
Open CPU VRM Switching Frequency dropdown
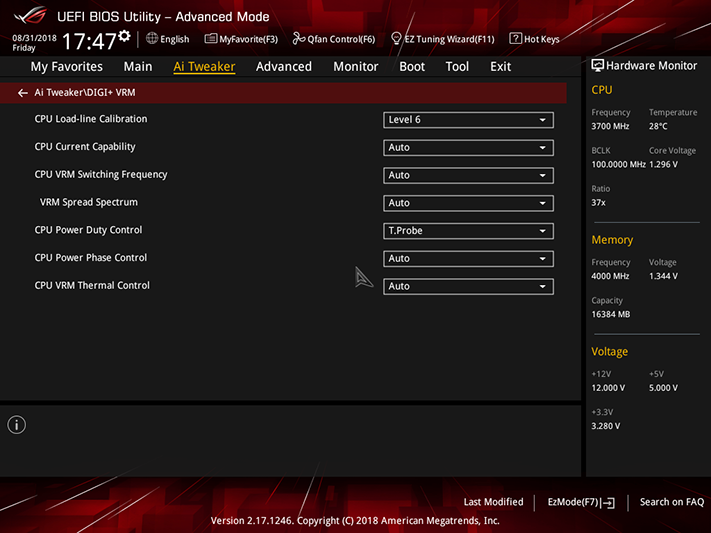(x=468, y=176)
